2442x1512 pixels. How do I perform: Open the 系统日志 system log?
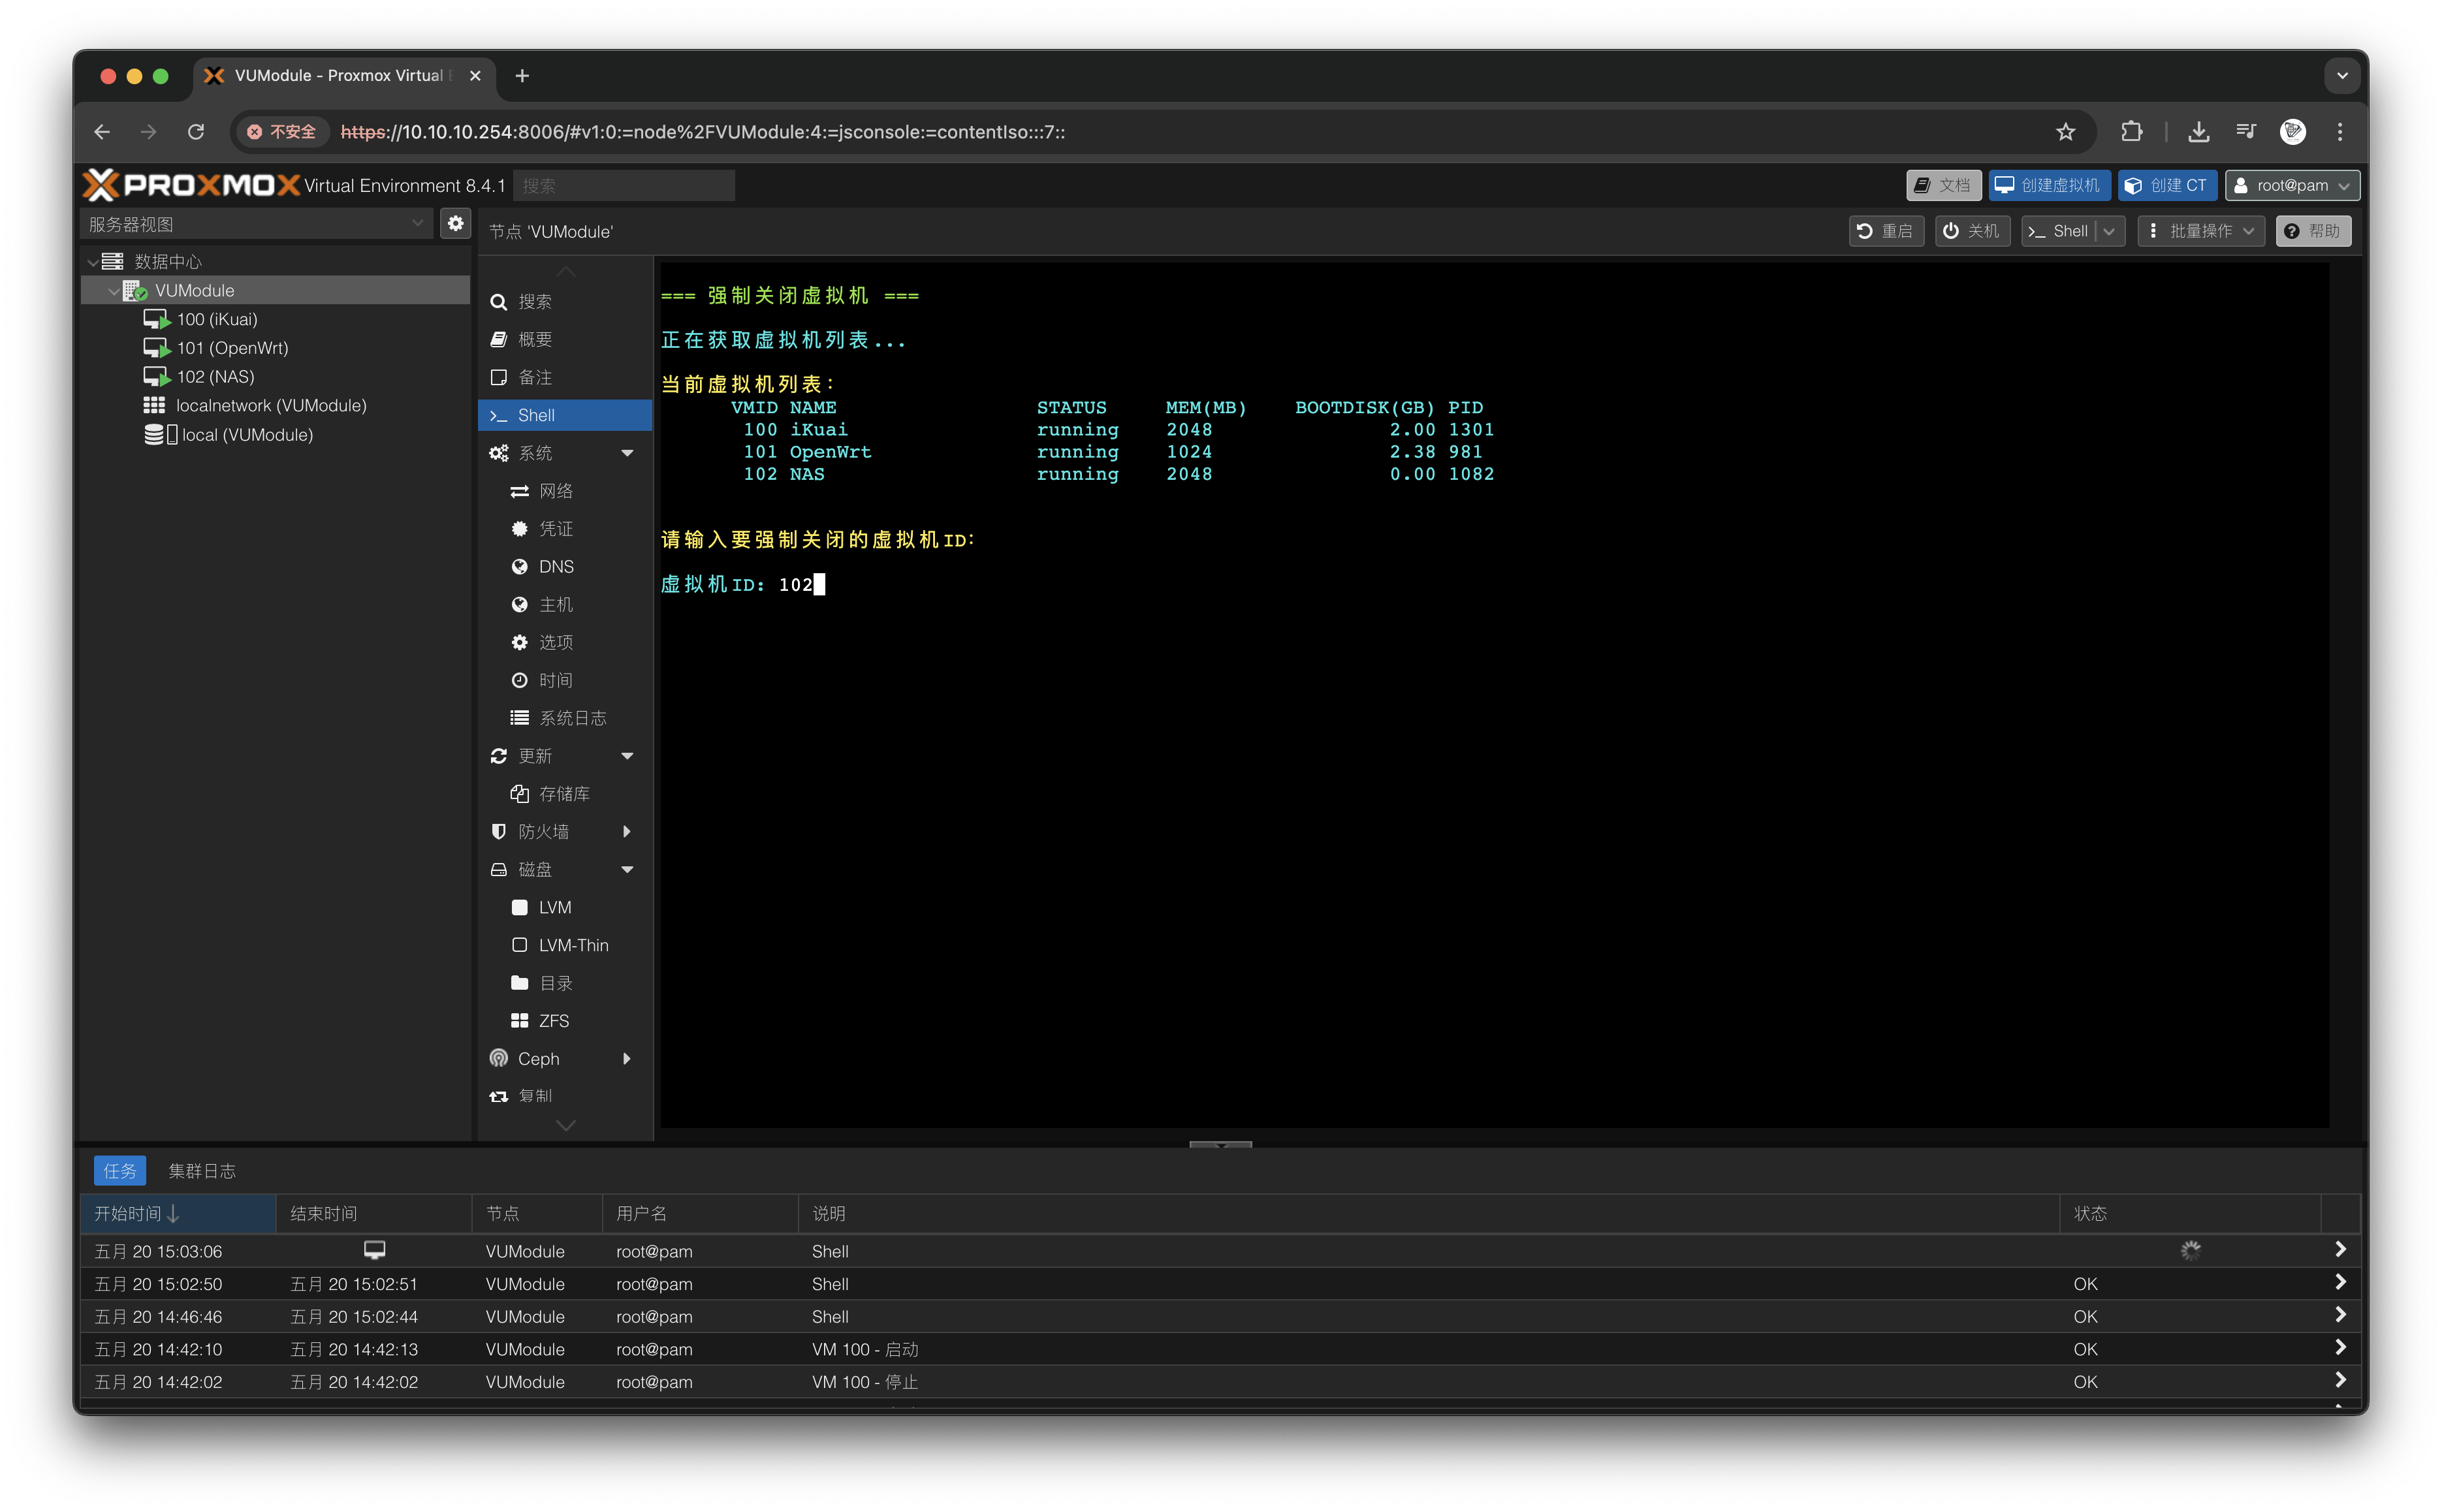click(x=572, y=718)
